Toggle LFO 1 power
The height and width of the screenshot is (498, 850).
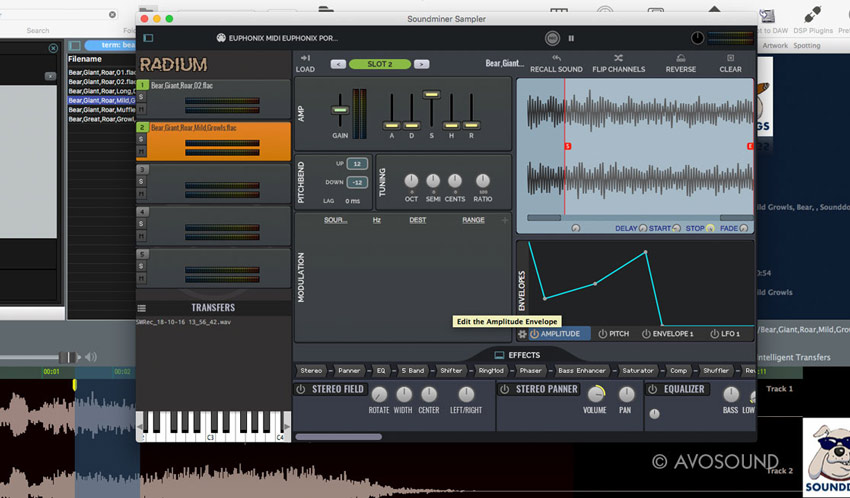tap(714, 334)
